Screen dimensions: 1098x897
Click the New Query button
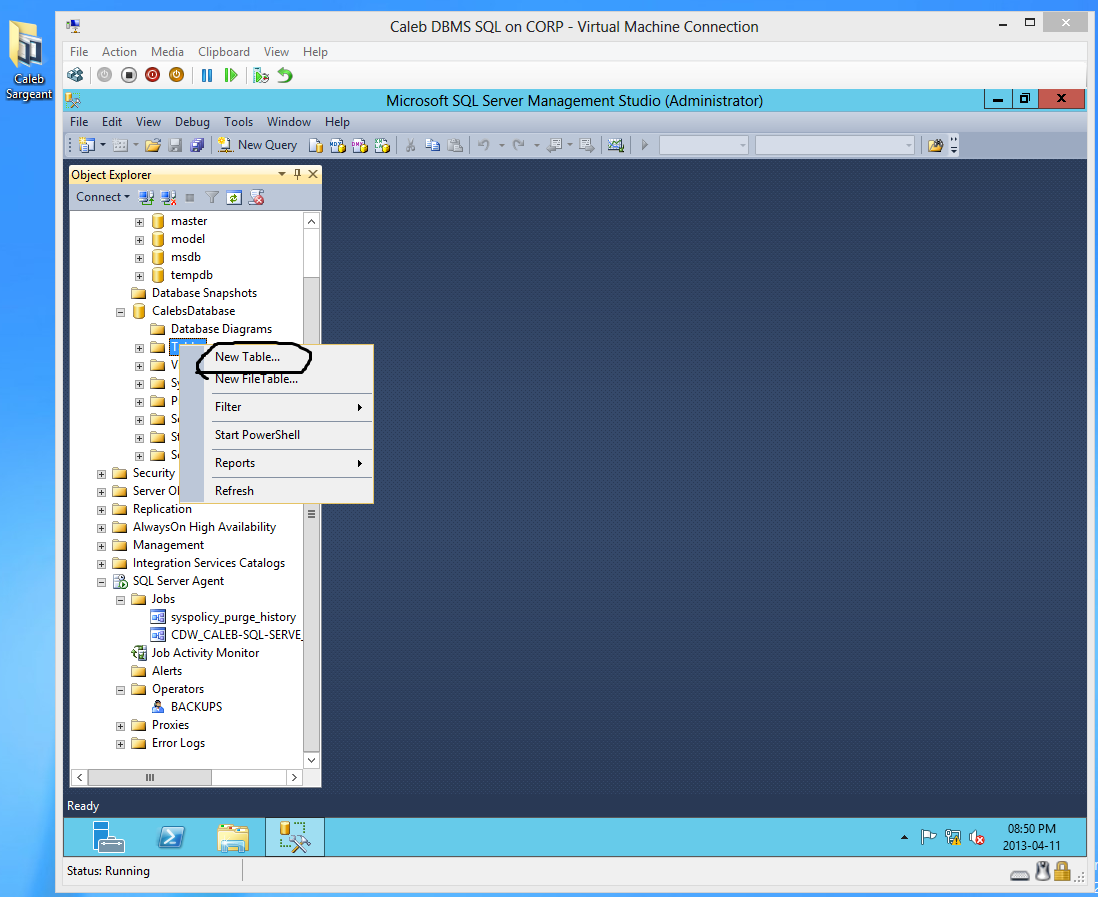257,145
